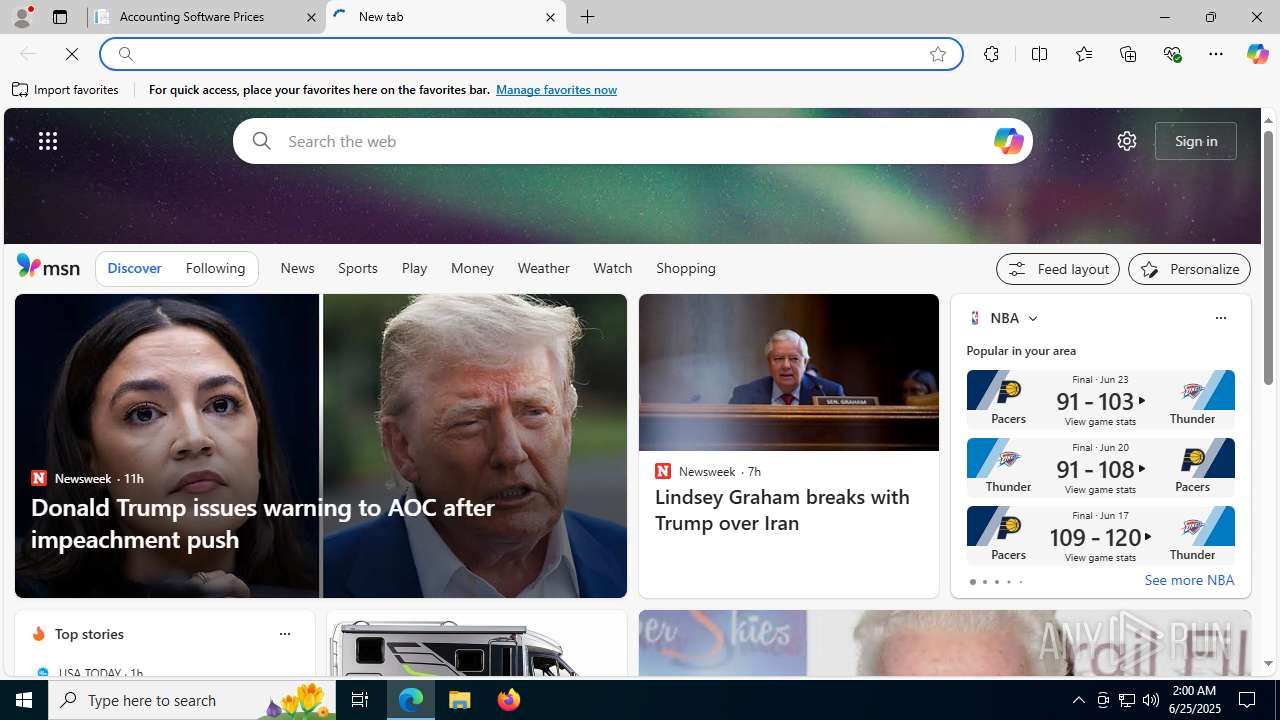
Task: Open the News section
Action: point(297,268)
